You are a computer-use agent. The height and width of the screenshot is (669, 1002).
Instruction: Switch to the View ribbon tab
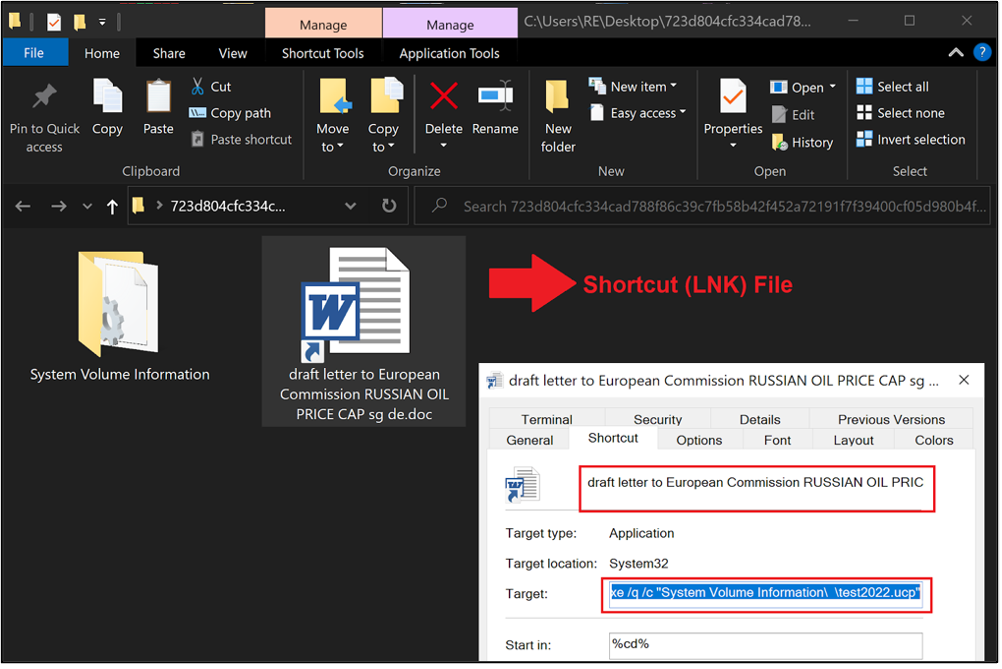(x=233, y=53)
